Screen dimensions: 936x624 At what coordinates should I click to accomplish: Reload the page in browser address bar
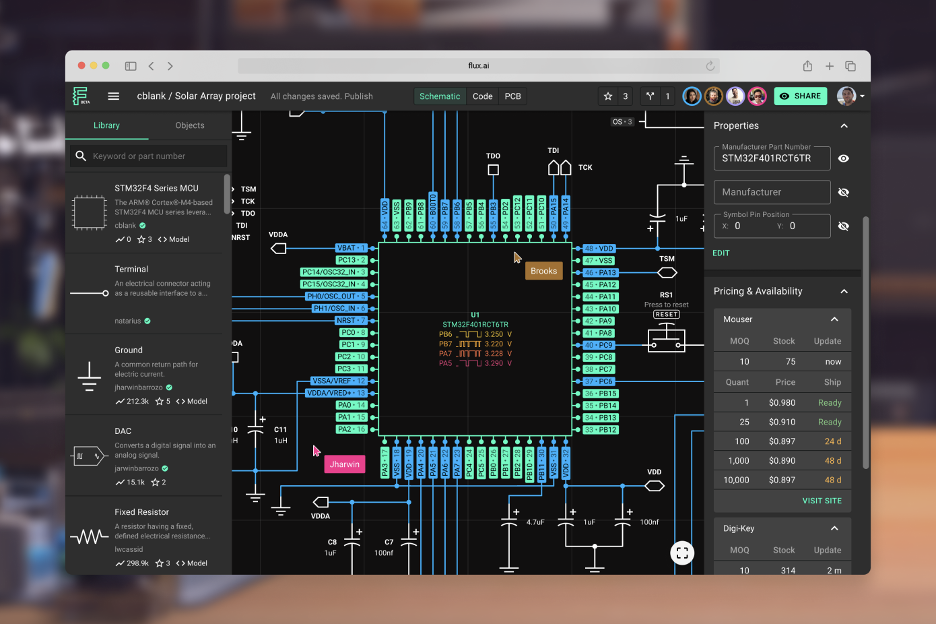pos(710,66)
